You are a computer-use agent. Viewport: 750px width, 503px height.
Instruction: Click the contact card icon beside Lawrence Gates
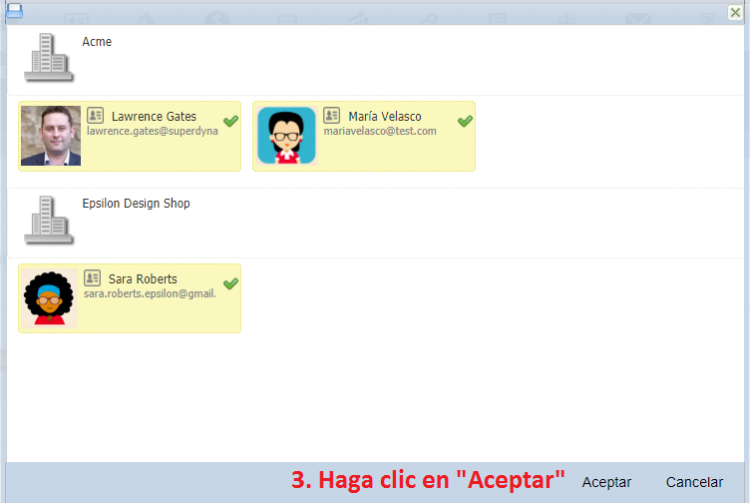coord(95,115)
